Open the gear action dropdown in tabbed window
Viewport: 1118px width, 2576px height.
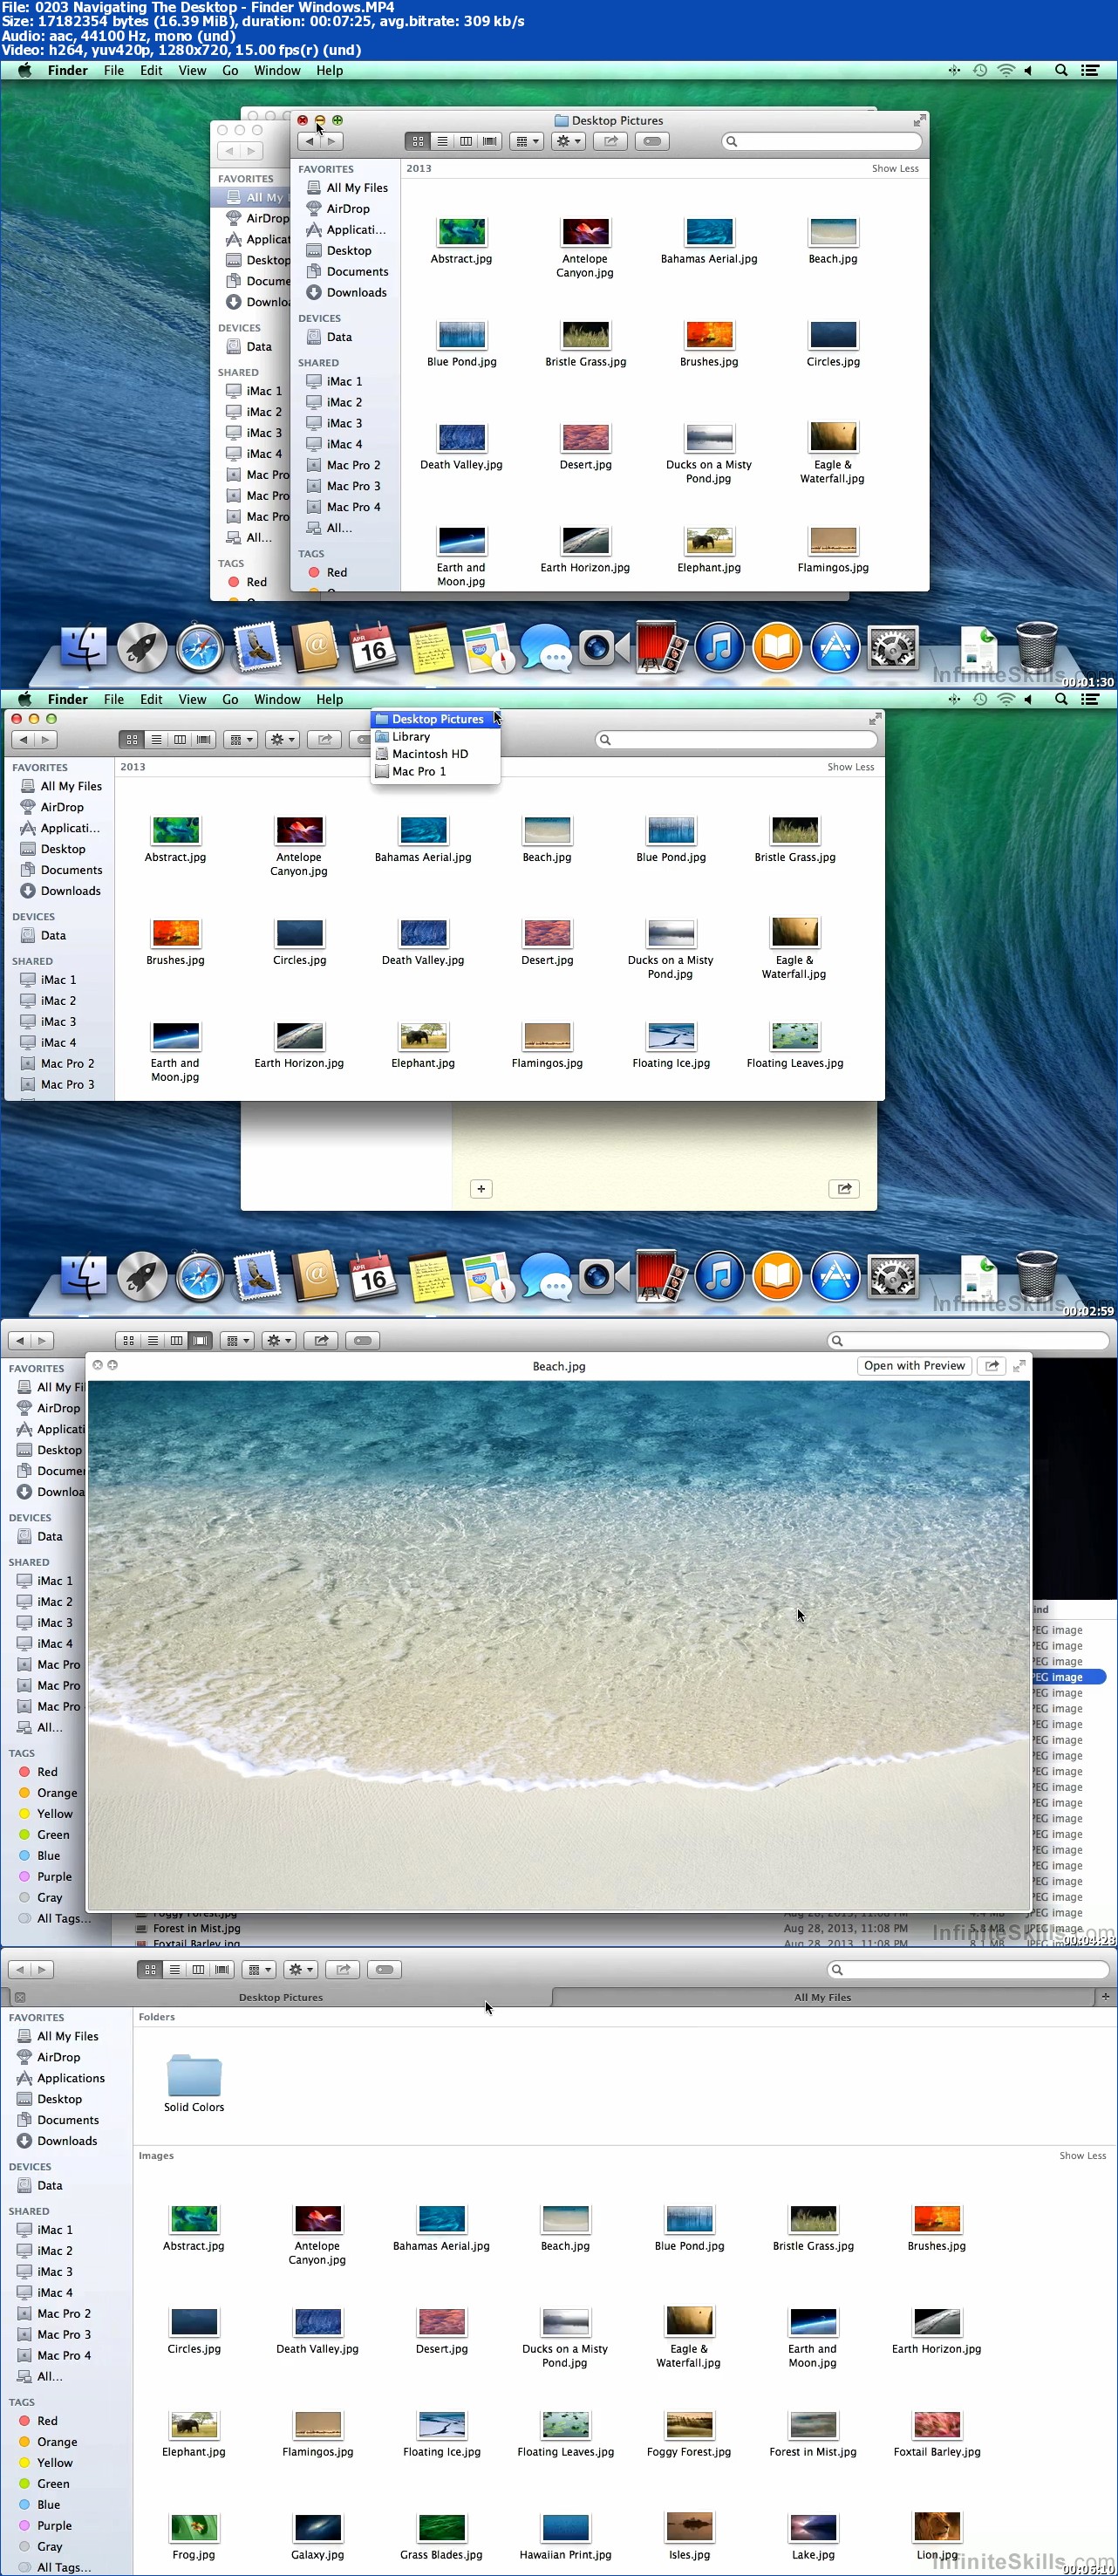[x=300, y=1969]
